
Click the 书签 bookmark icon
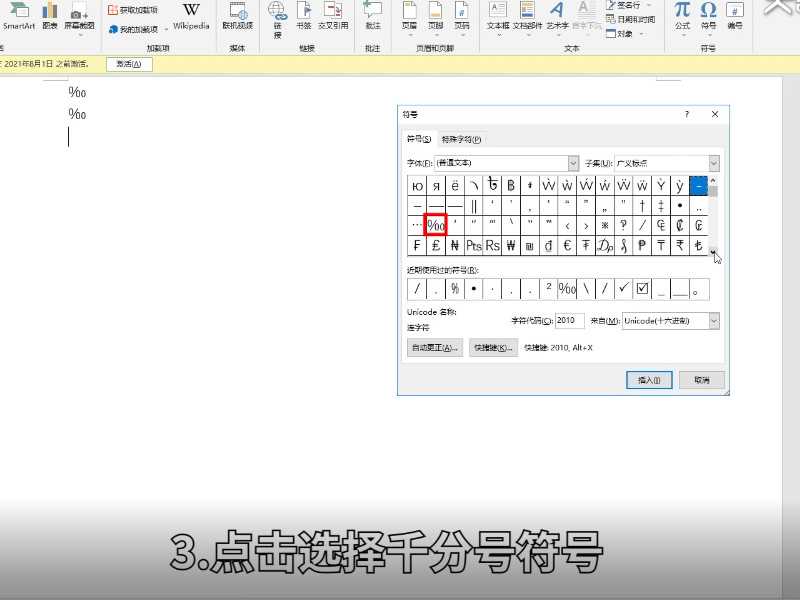click(303, 15)
